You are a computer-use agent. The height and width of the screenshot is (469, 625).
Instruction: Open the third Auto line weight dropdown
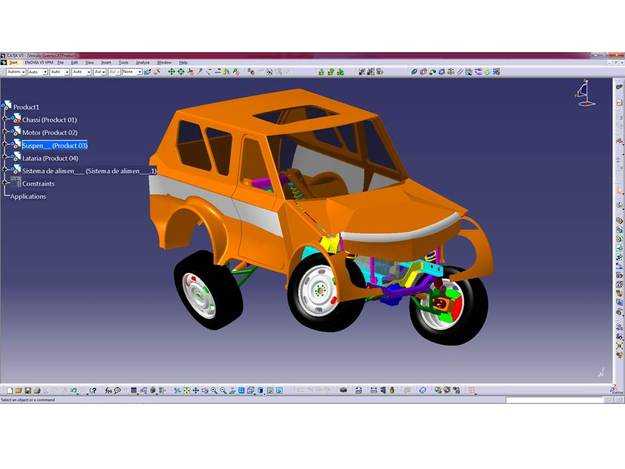click(x=60, y=72)
